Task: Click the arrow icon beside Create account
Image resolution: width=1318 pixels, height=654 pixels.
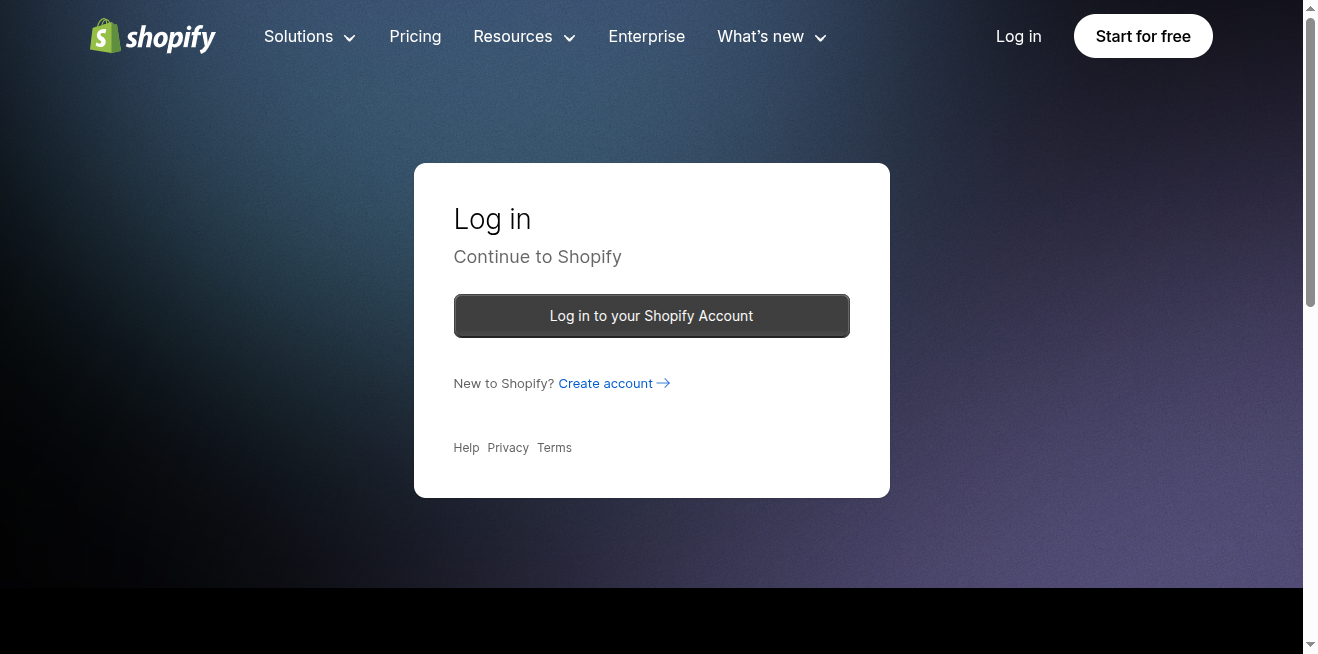Action: [x=664, y=383]
